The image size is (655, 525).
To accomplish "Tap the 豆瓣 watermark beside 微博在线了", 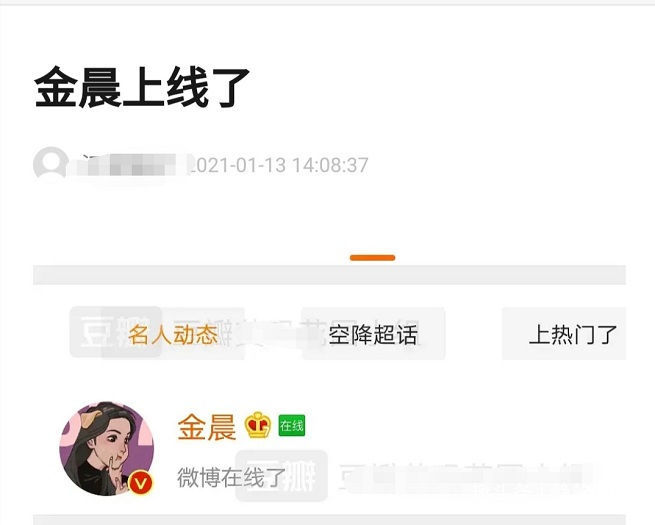I will [281, 476].
